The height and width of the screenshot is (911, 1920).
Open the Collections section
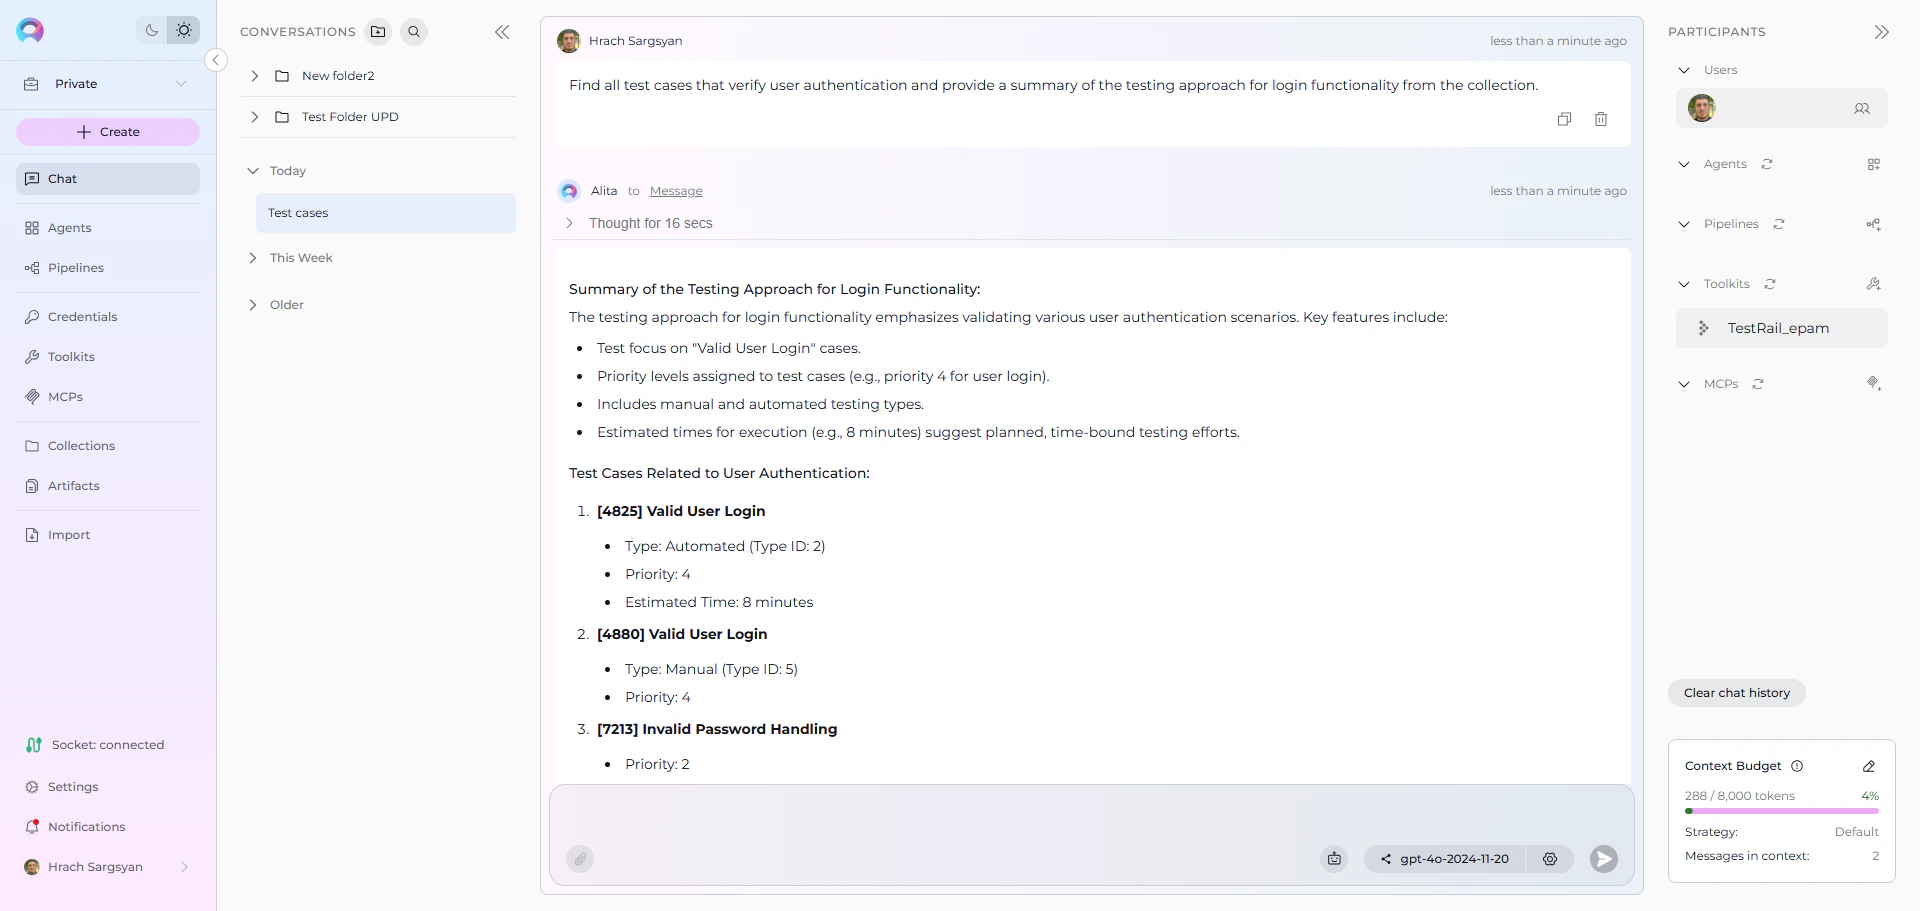tap(81, 445)
